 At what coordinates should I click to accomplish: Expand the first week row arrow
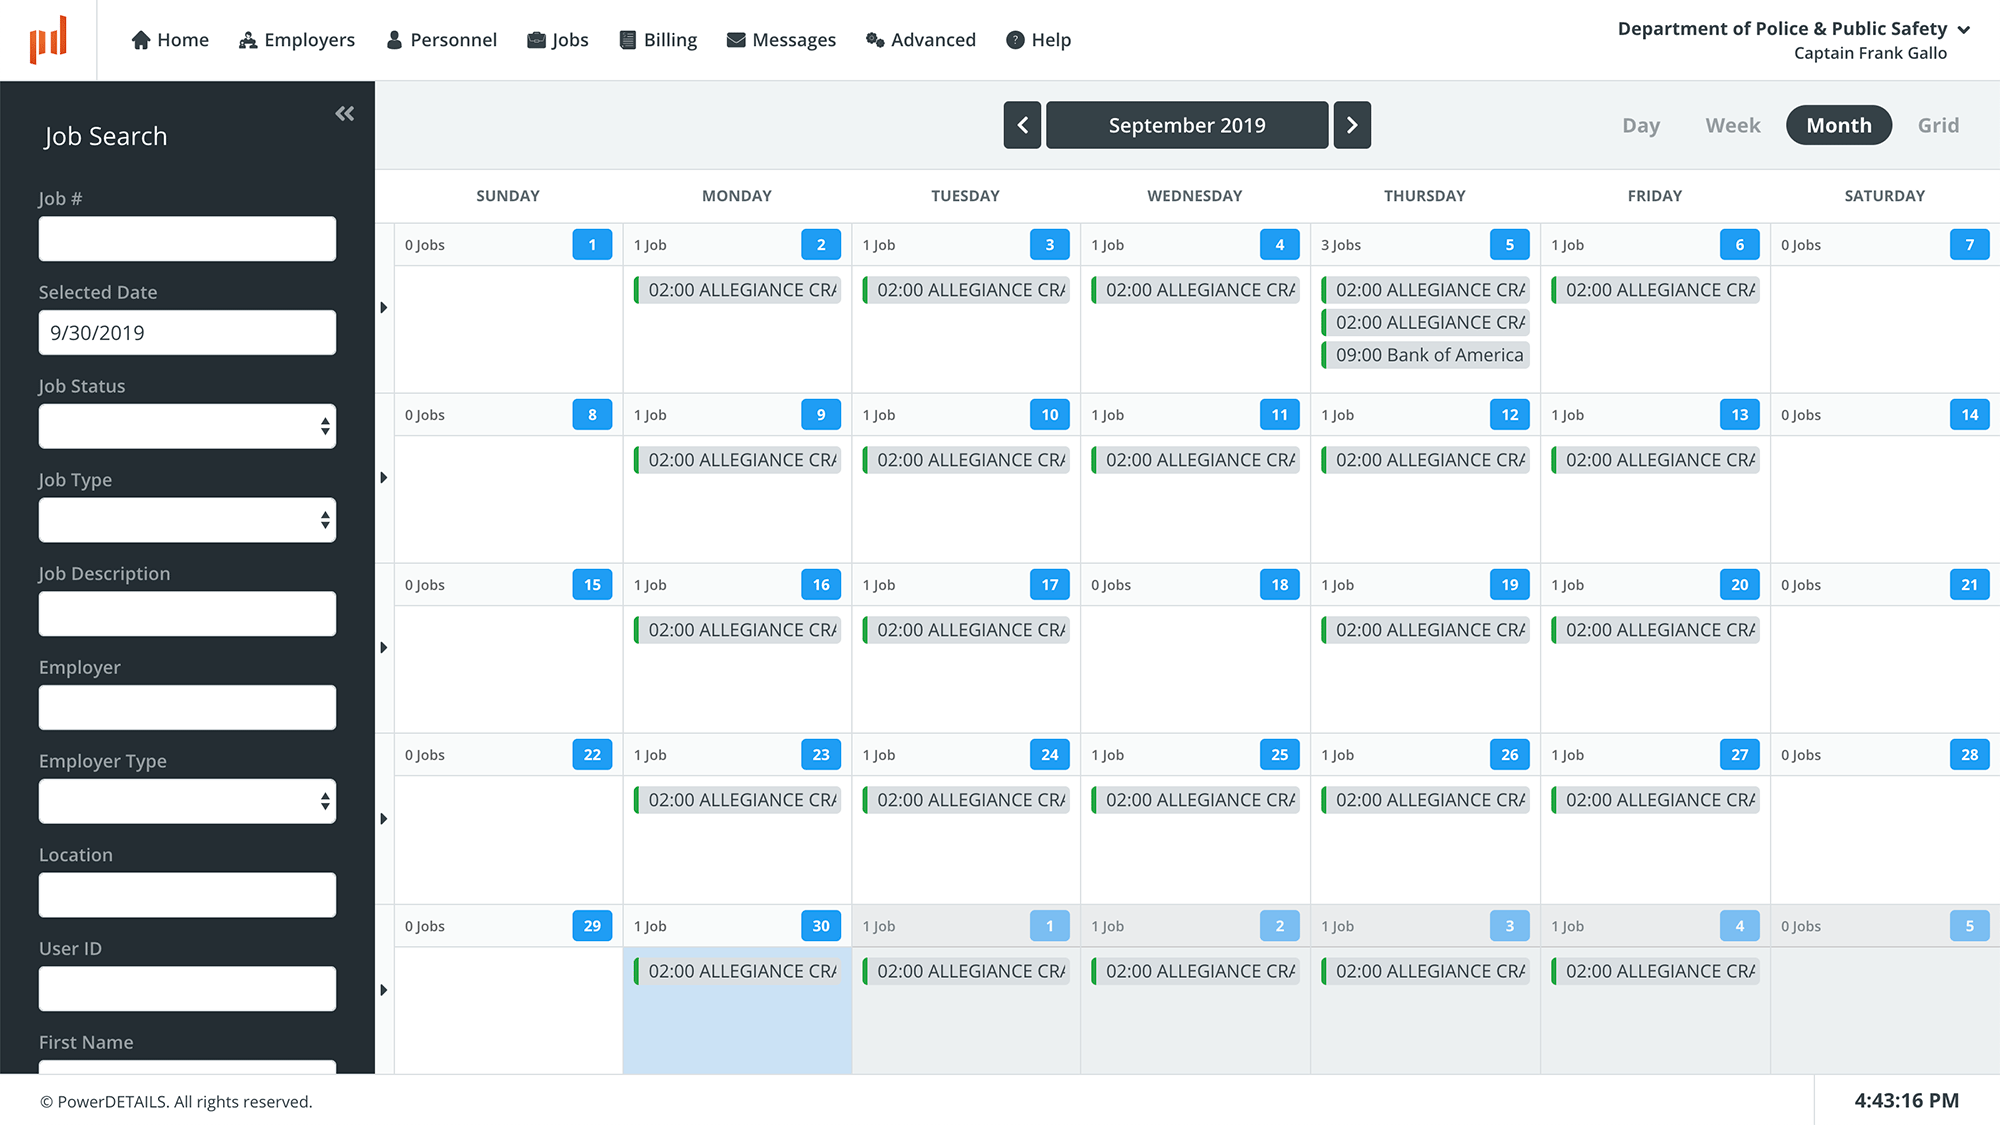pyautogui.click(x=384, y=308)
